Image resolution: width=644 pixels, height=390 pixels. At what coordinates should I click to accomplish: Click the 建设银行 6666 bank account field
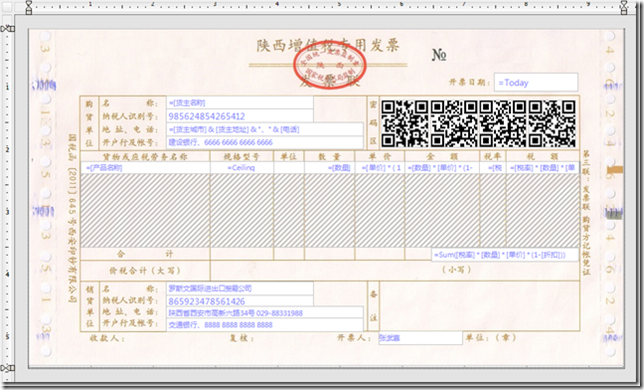(265, 142)
